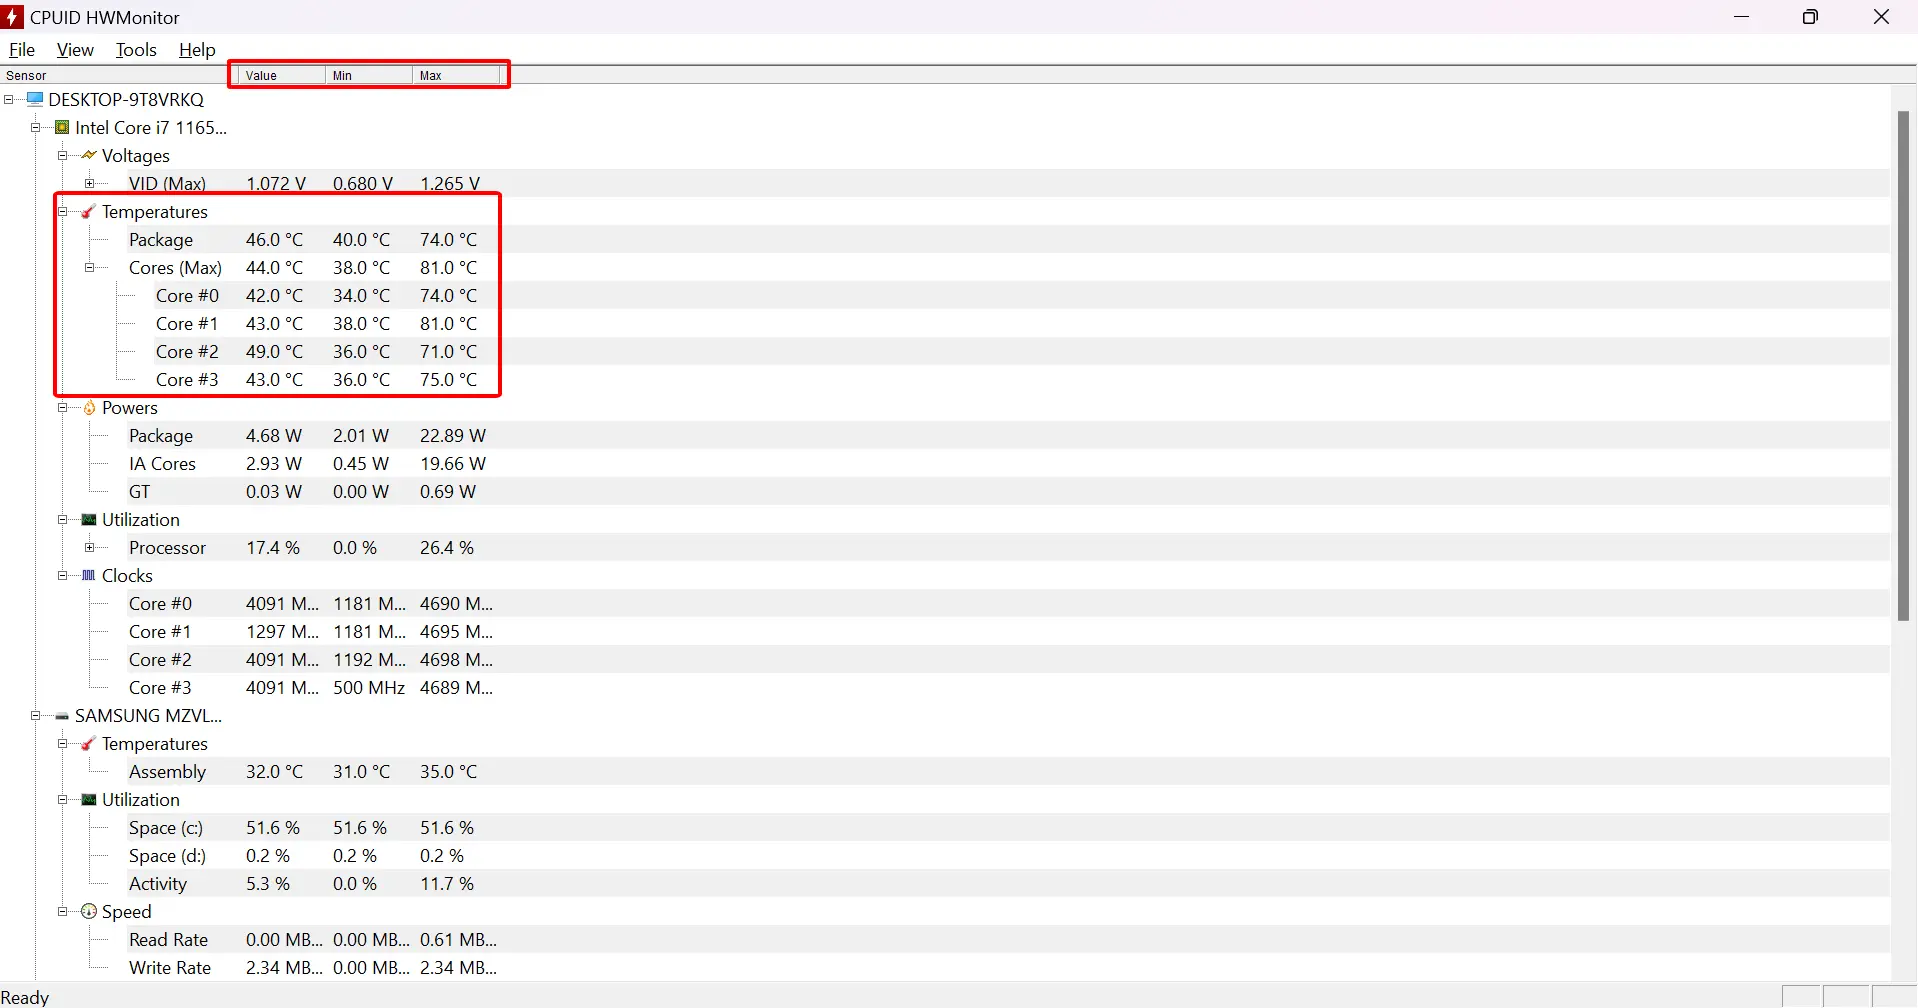The image size is (1918, 1008).
Task: Click the 1.265 V max voltage value
Action: (x=450, y=183)
